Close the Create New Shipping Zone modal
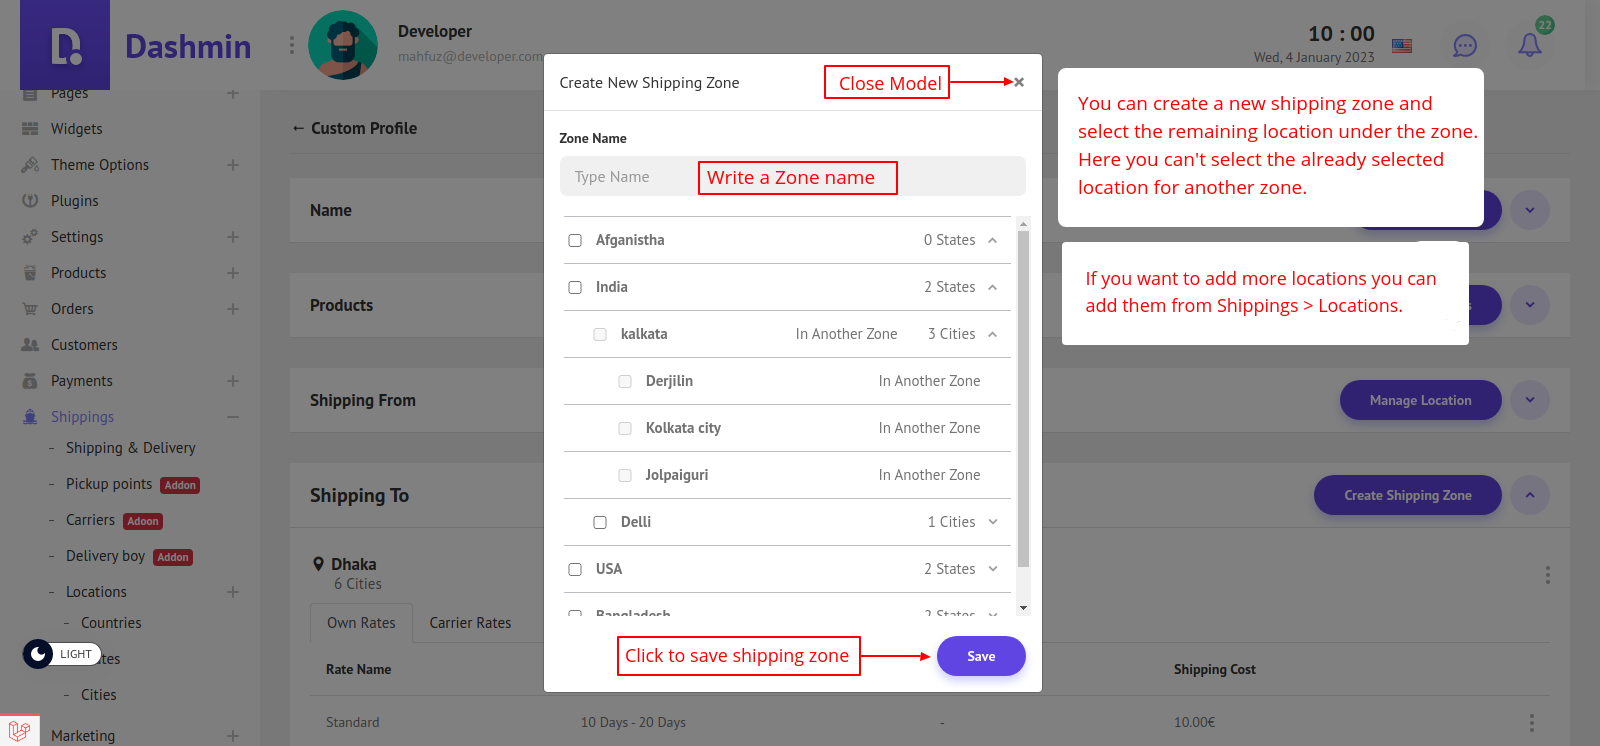Image resolution: width=1600 pixels, height=746 pixels. (1019, 82)
